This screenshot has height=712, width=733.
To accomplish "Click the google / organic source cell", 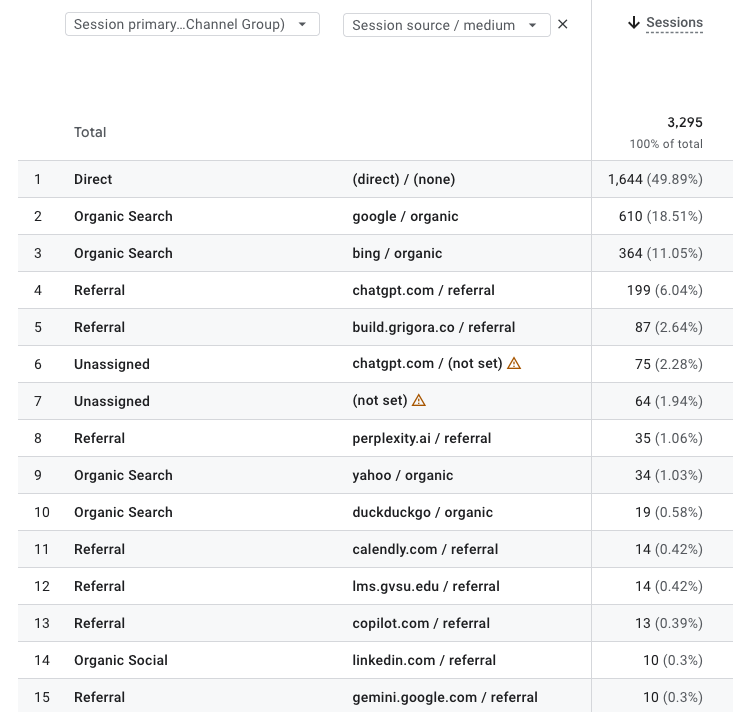I will [x=405, y=216].
